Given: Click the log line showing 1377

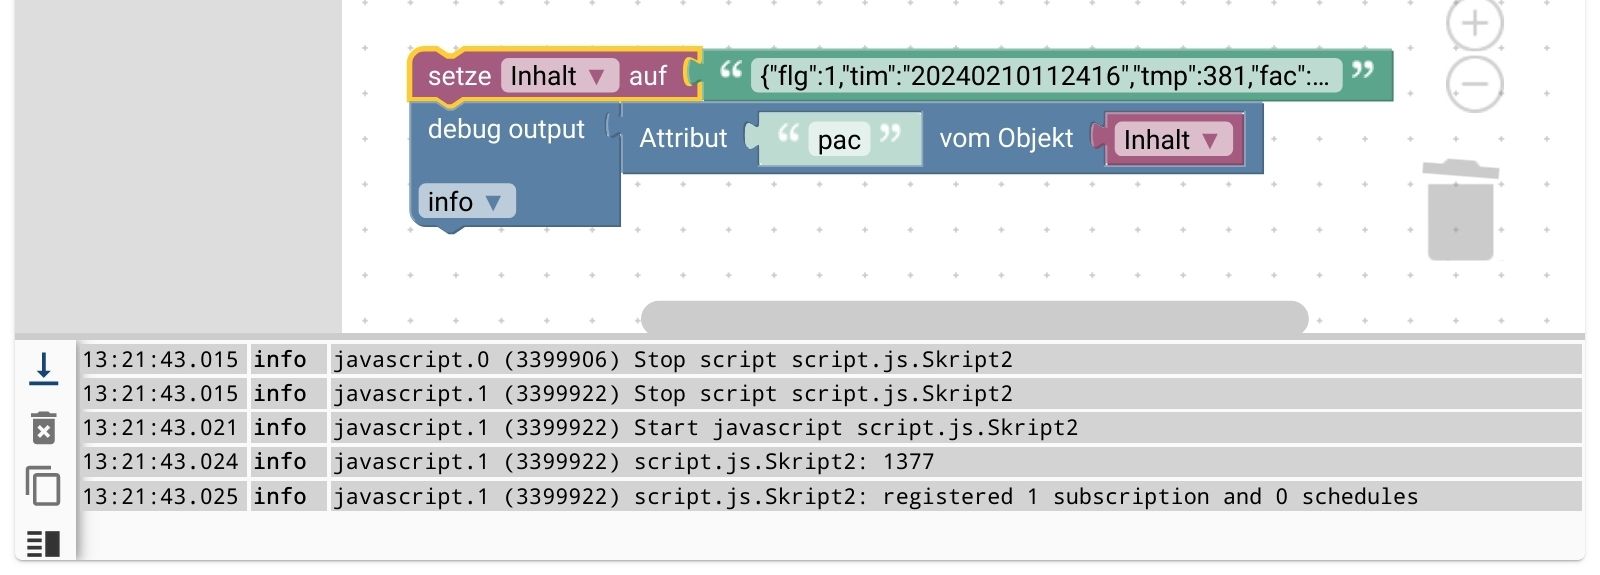Looking at the screenshot, I should [784, 462].
